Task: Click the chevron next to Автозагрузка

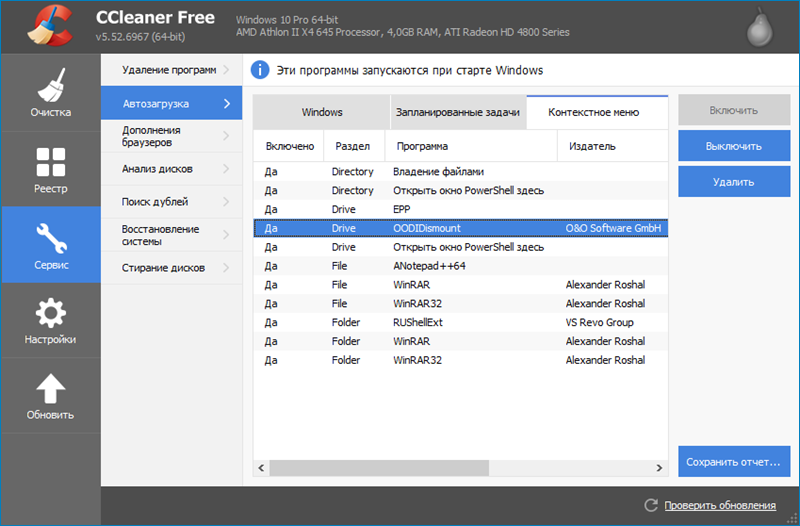Action: 227,104
